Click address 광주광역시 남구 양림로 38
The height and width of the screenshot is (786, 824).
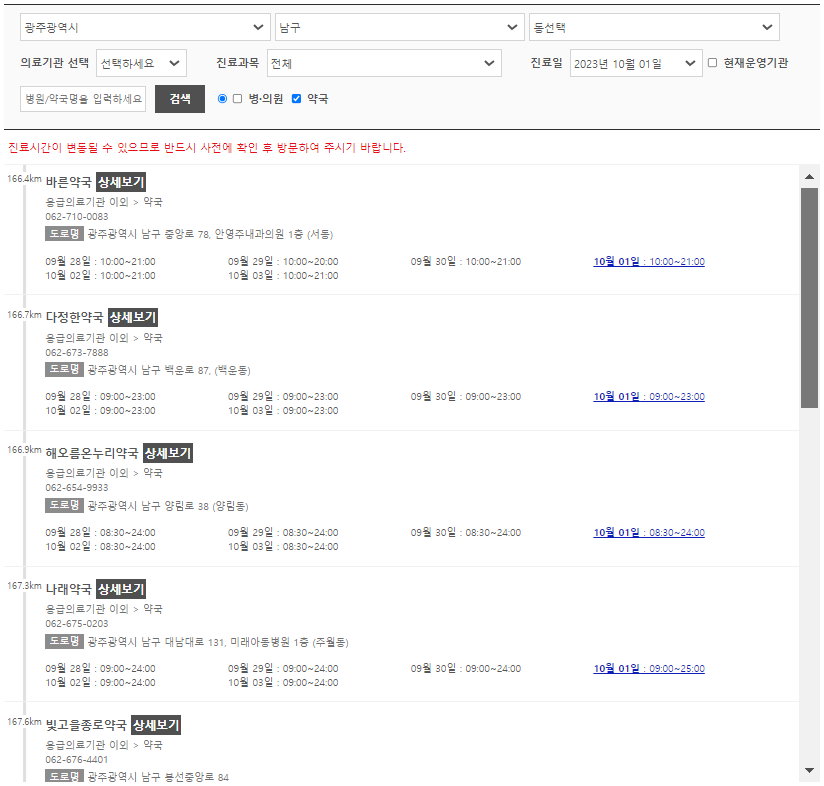168,506
